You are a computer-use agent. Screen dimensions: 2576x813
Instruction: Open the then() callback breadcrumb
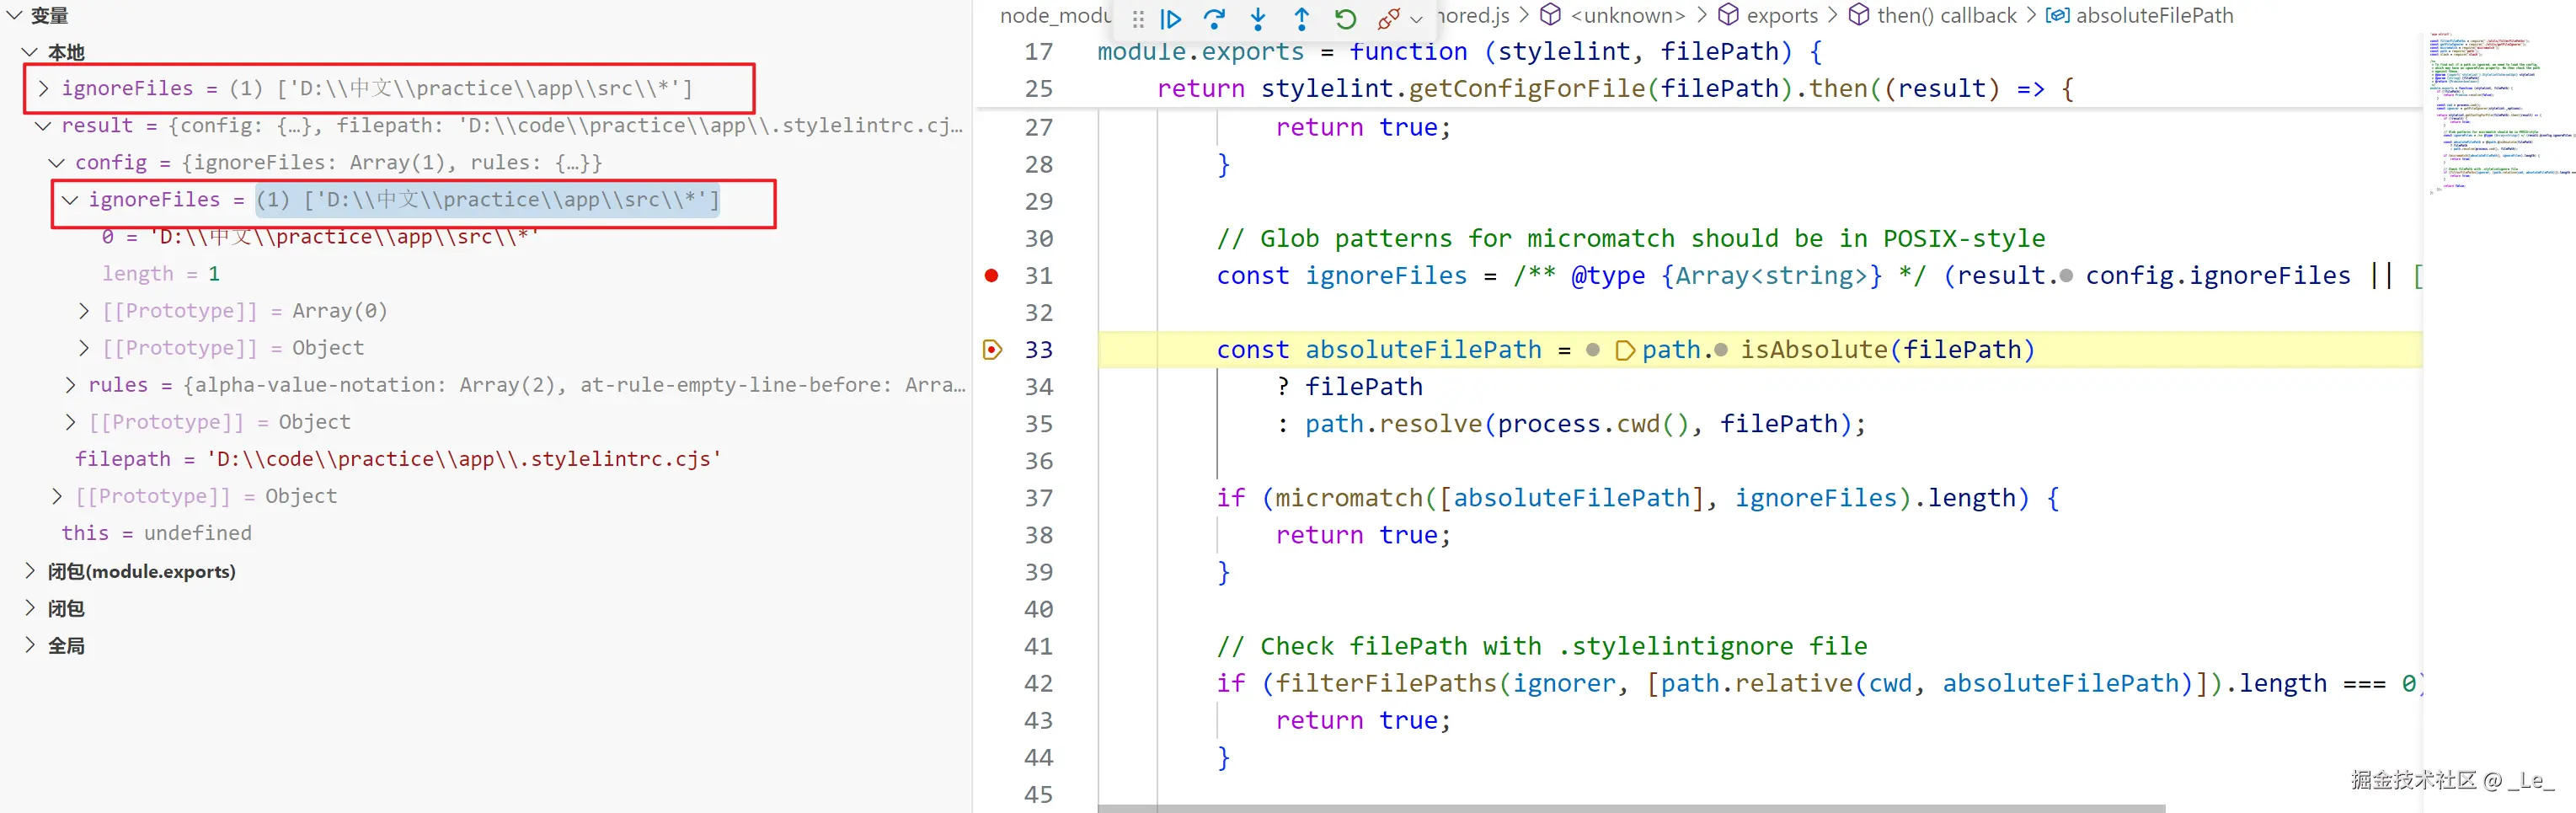1946,15
